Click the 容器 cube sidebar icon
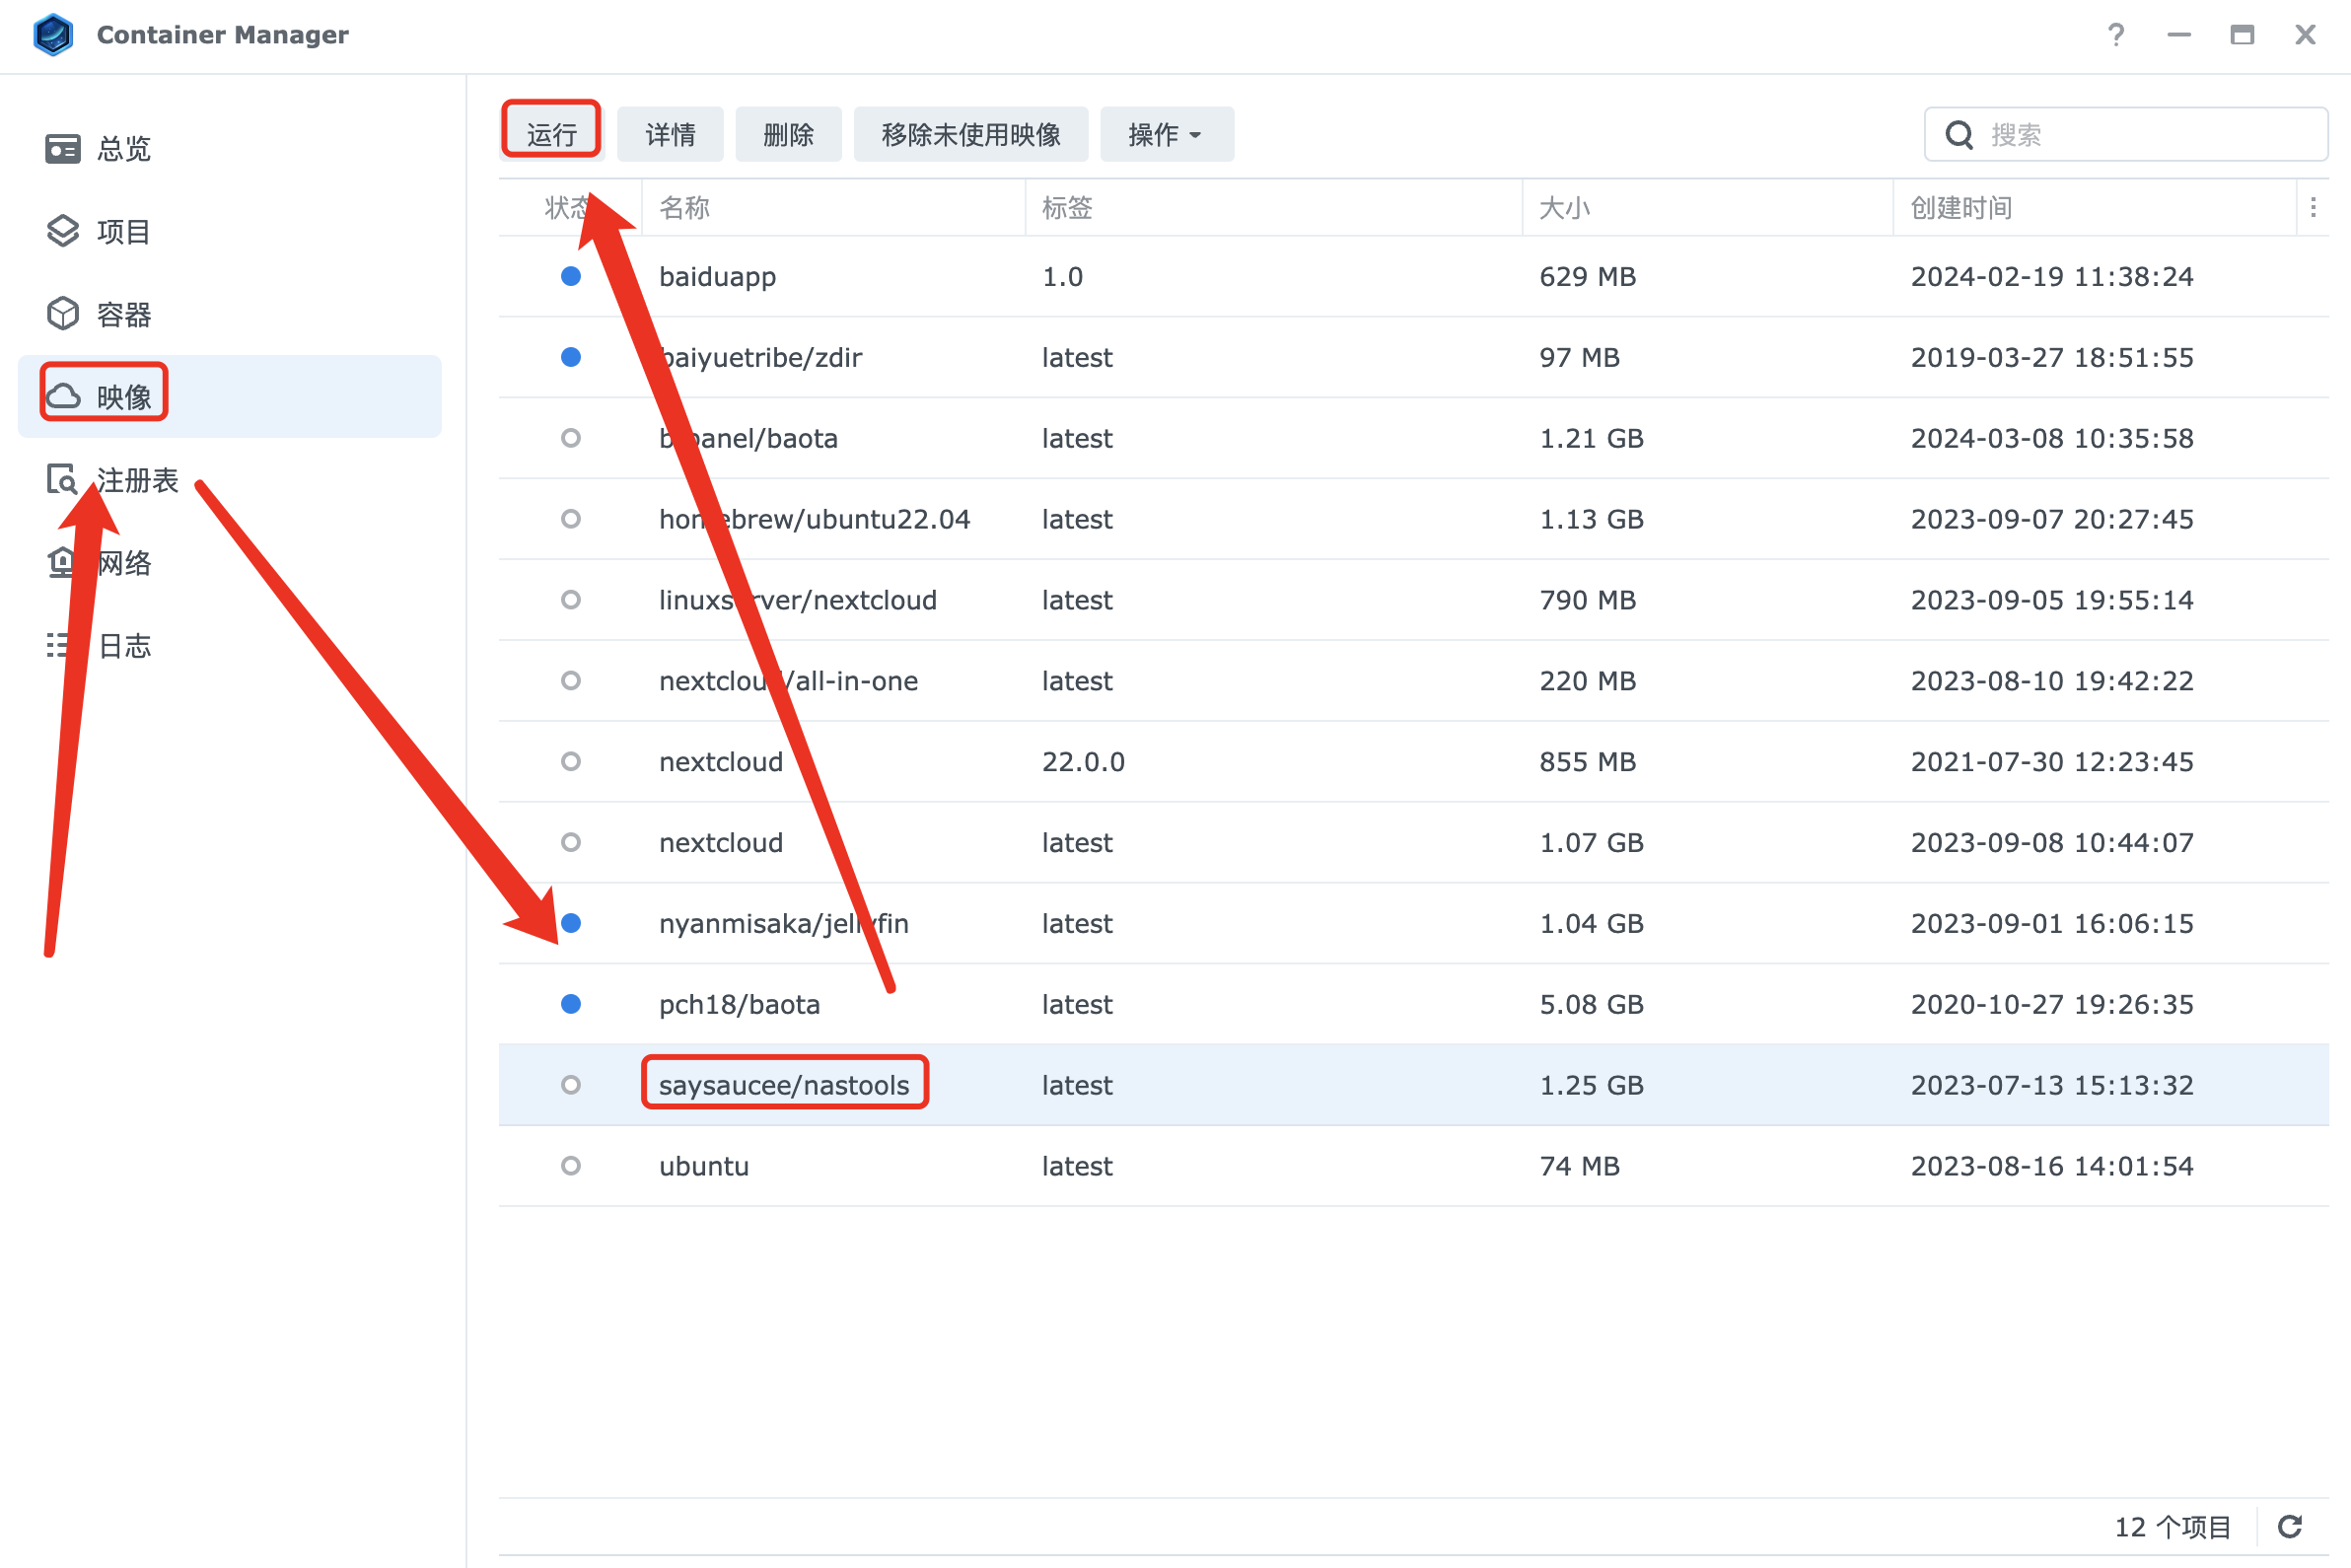The image size is (2351, 1568). [x=63, y=314]
